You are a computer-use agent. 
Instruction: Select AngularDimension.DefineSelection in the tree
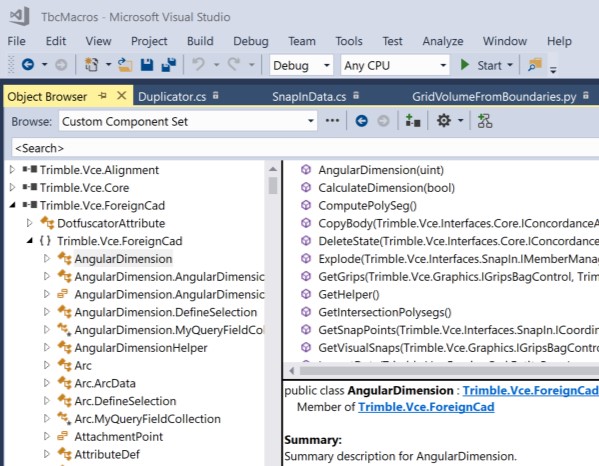point(166,312)
